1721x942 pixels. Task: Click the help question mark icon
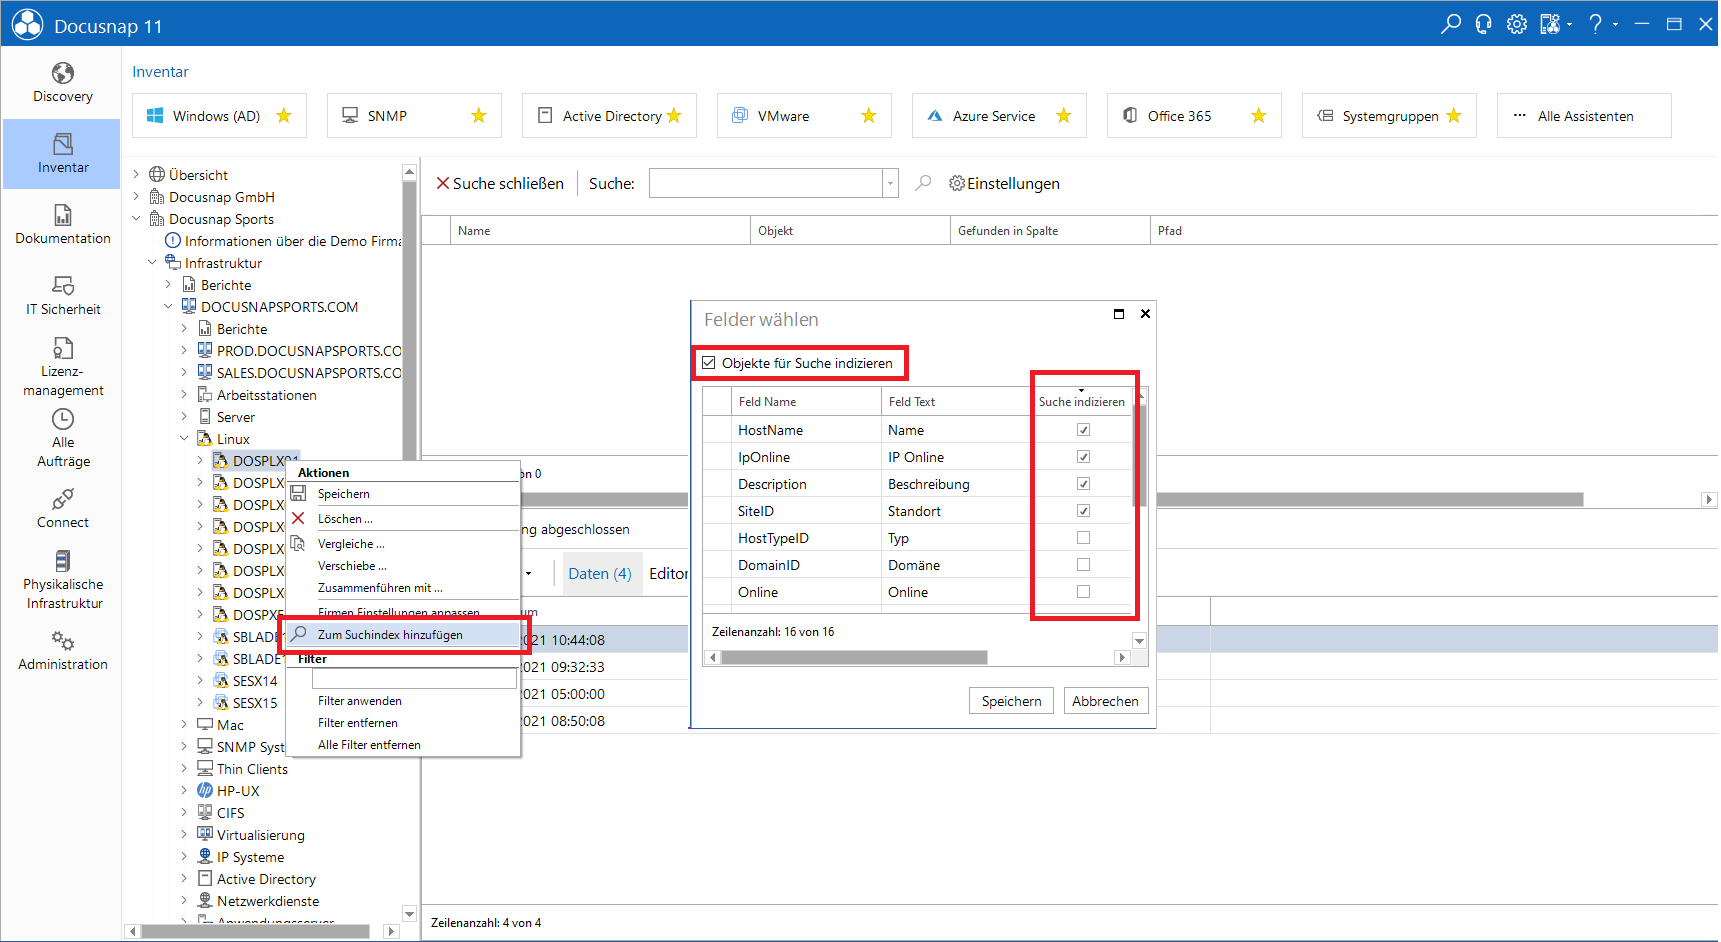tap(1596, 24)
